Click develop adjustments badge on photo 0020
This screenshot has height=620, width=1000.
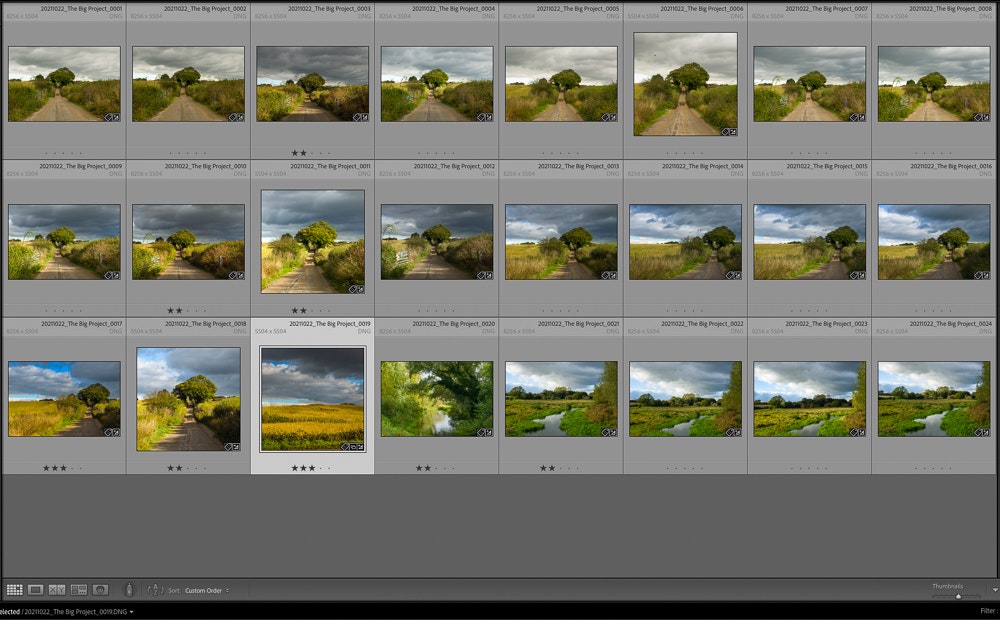(487, 432)
